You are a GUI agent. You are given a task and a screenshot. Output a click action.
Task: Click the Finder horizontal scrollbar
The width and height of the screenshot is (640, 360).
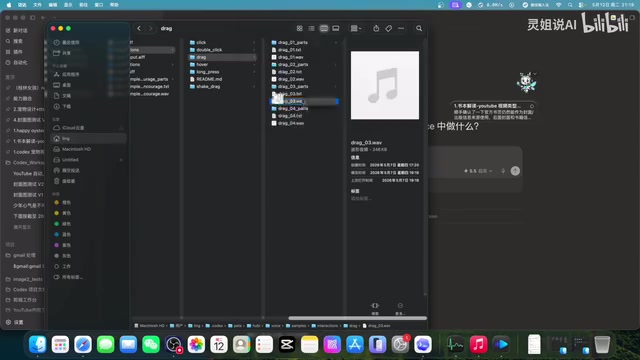358,318
